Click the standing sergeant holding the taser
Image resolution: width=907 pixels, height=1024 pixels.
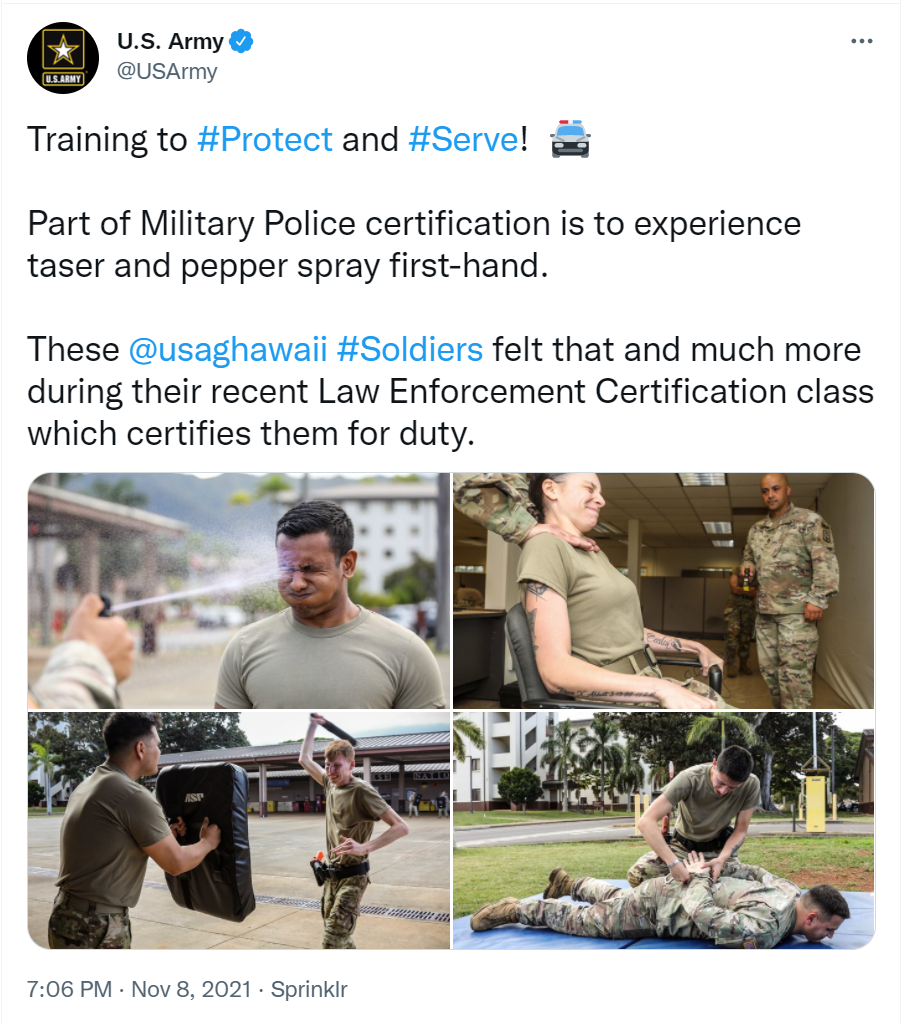(x=789, y=590)
